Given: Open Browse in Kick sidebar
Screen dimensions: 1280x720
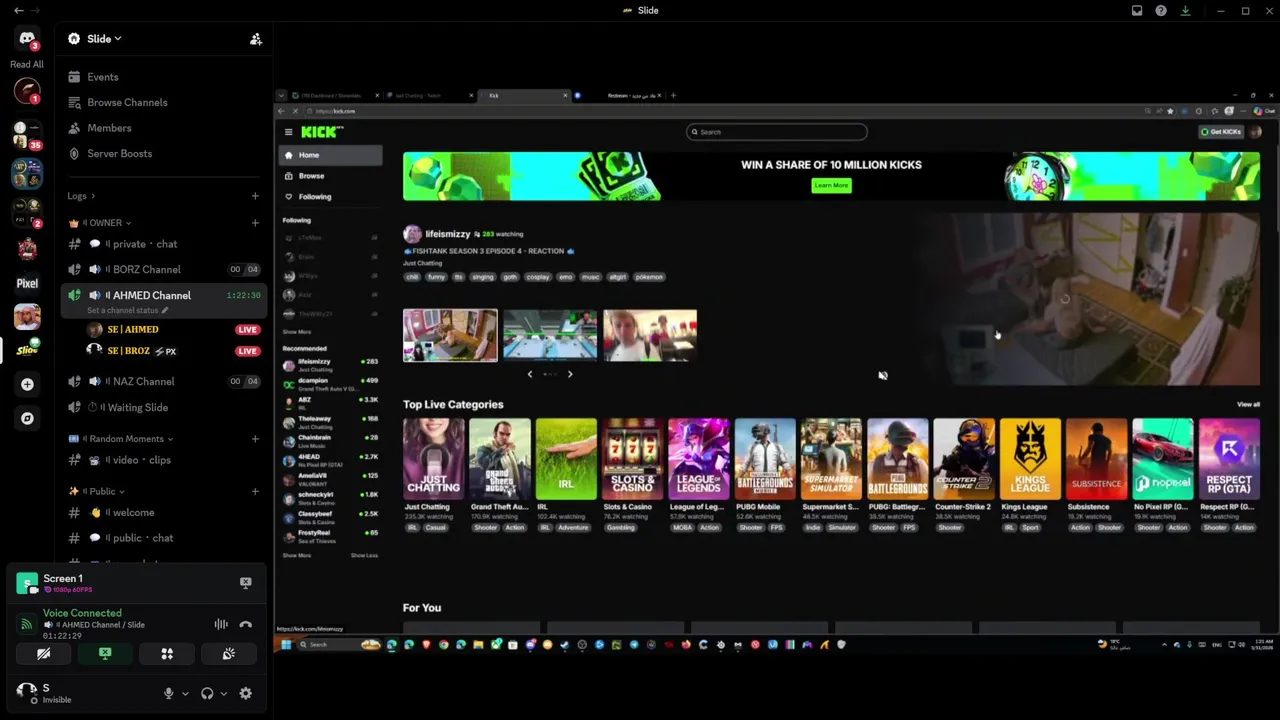Looking at the screenshot, I should click(x=330, y=176).
